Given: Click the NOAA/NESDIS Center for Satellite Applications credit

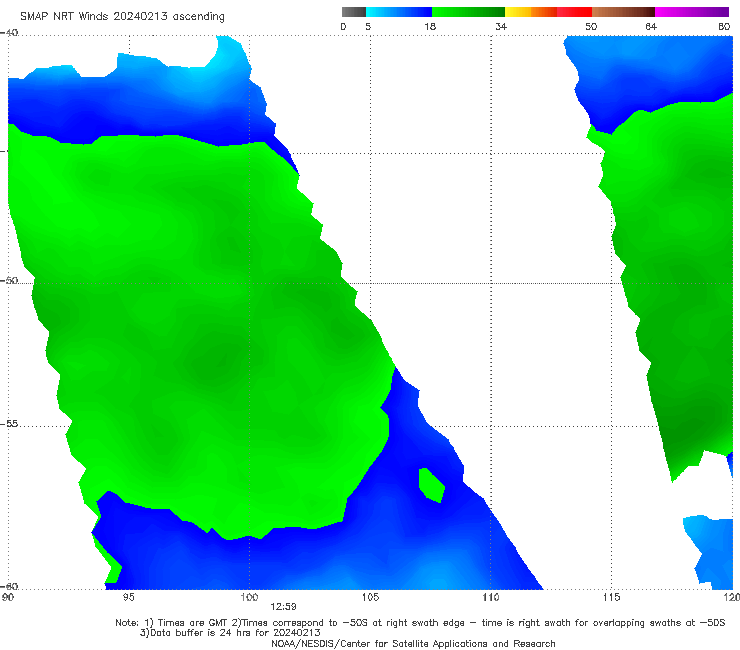Looking at the screenshot, I should (413, 644).
